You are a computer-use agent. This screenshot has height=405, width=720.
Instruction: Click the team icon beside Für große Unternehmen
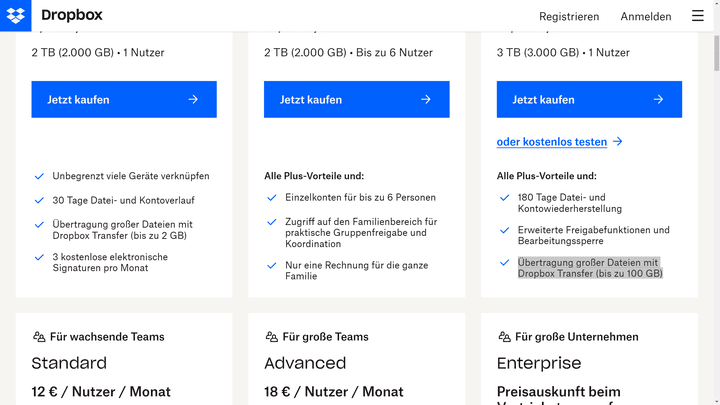pyautogui.click(x=504, y=337)
